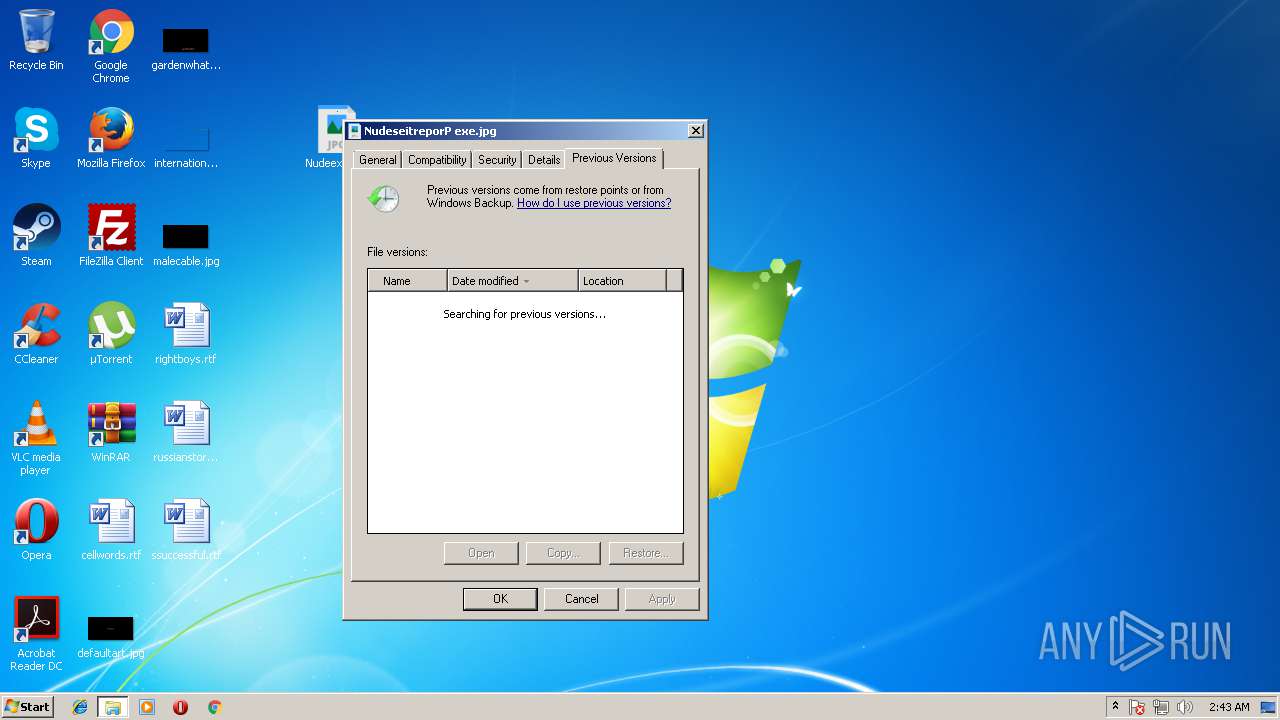Open 'How do I use previous versions?' link

pyautogui.click(x=594, y=203)
